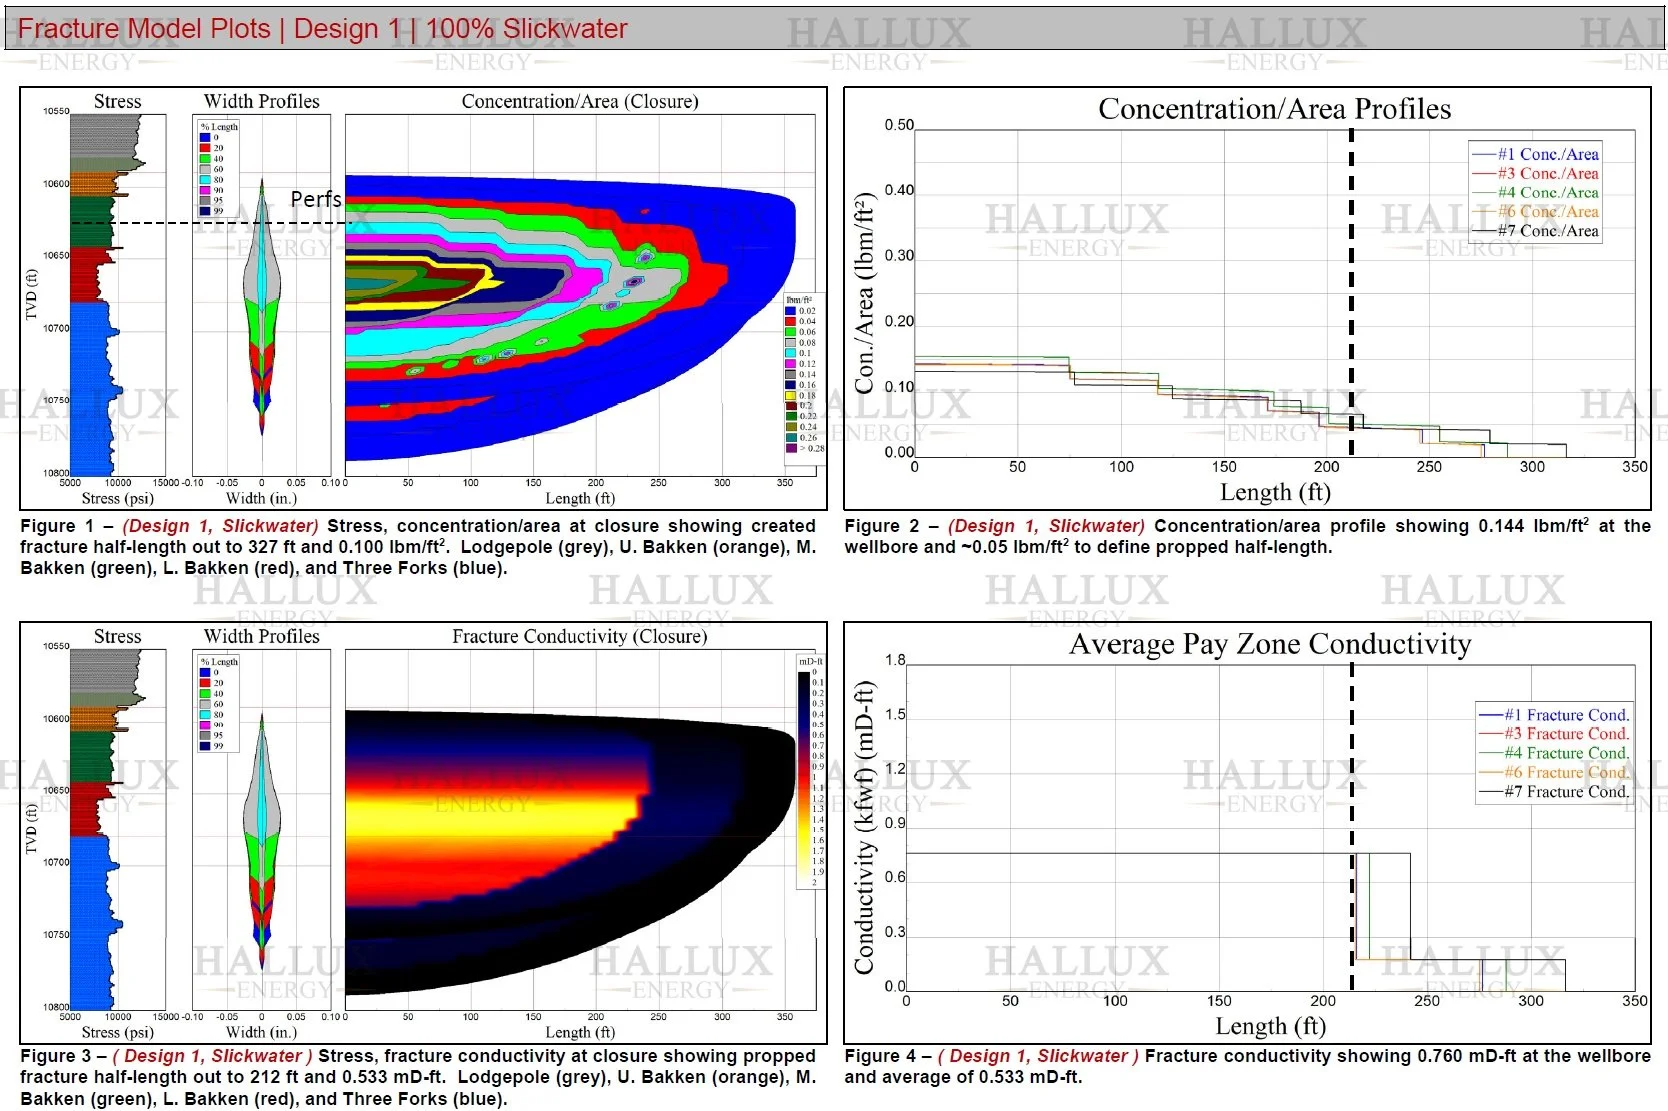Expand the Concentration/Area Profiles legend box
This screenshot has height=1111, width=1668.
pos(1537,192)
